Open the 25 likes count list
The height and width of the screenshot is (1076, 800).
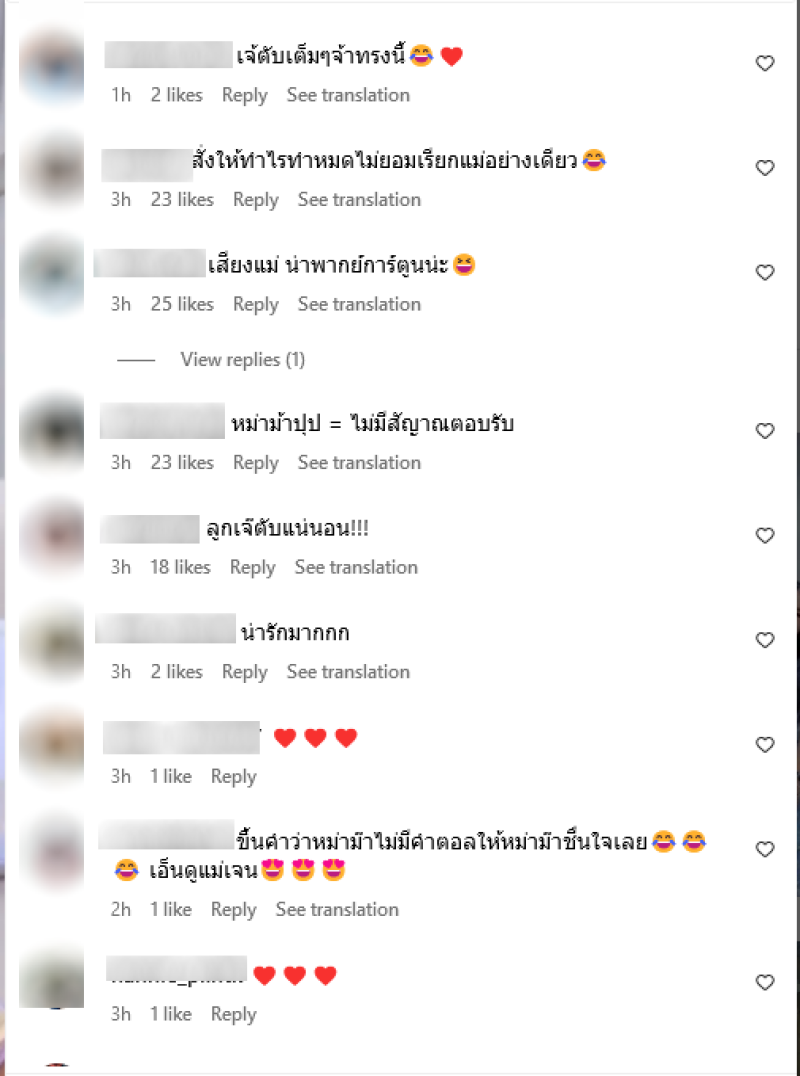182,304
